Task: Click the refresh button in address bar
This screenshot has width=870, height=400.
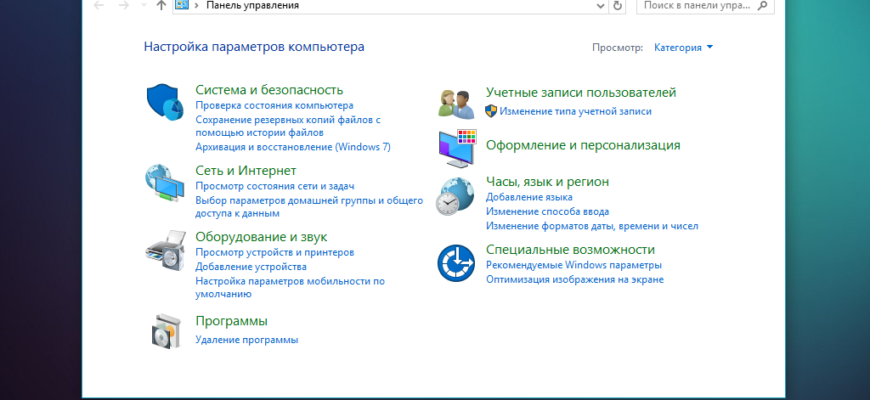Action: (617, 6)
